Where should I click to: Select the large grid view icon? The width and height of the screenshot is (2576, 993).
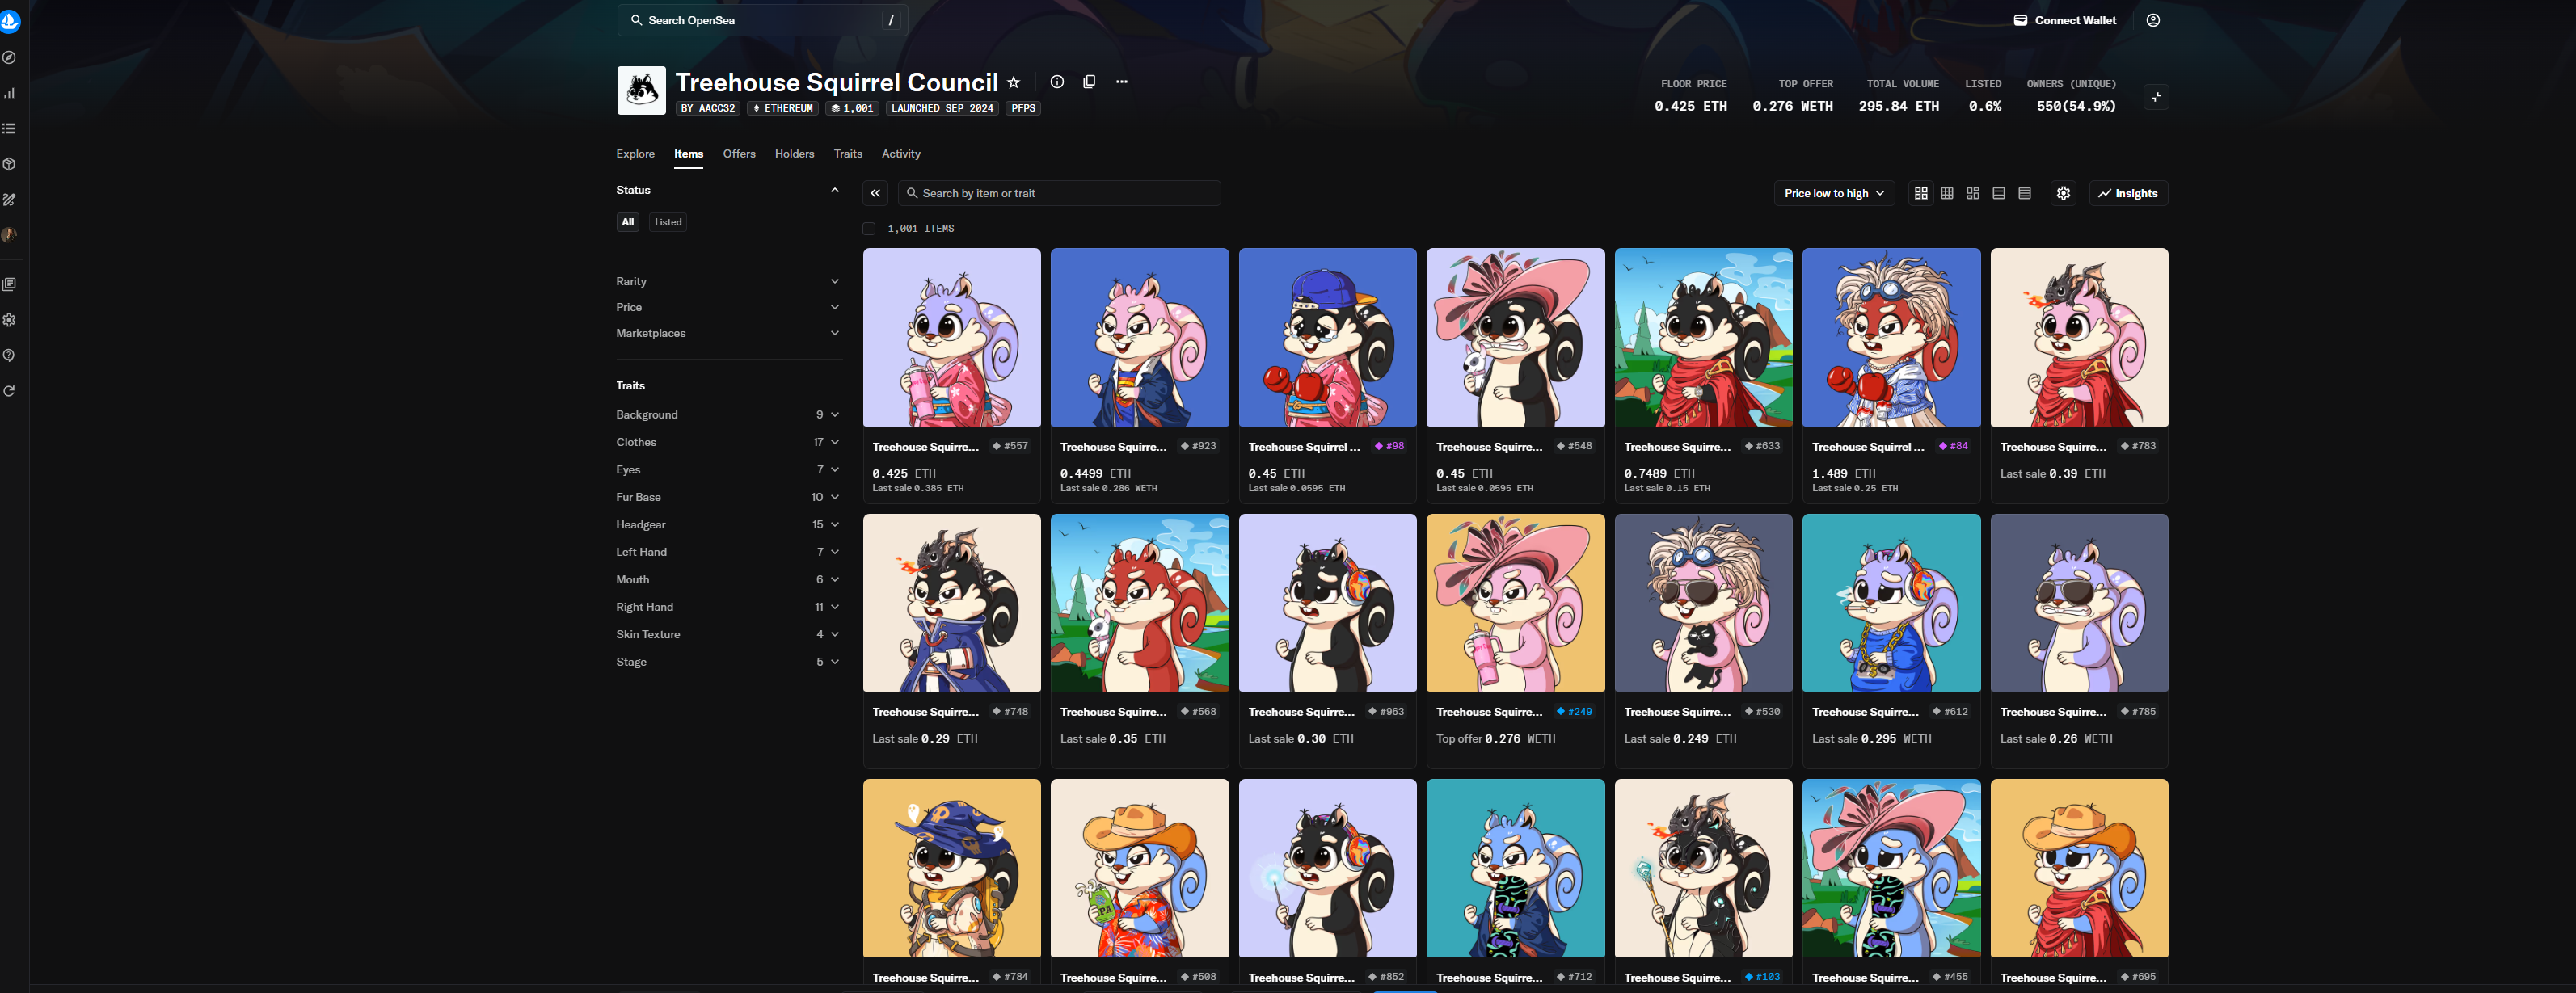point(1921,193)
